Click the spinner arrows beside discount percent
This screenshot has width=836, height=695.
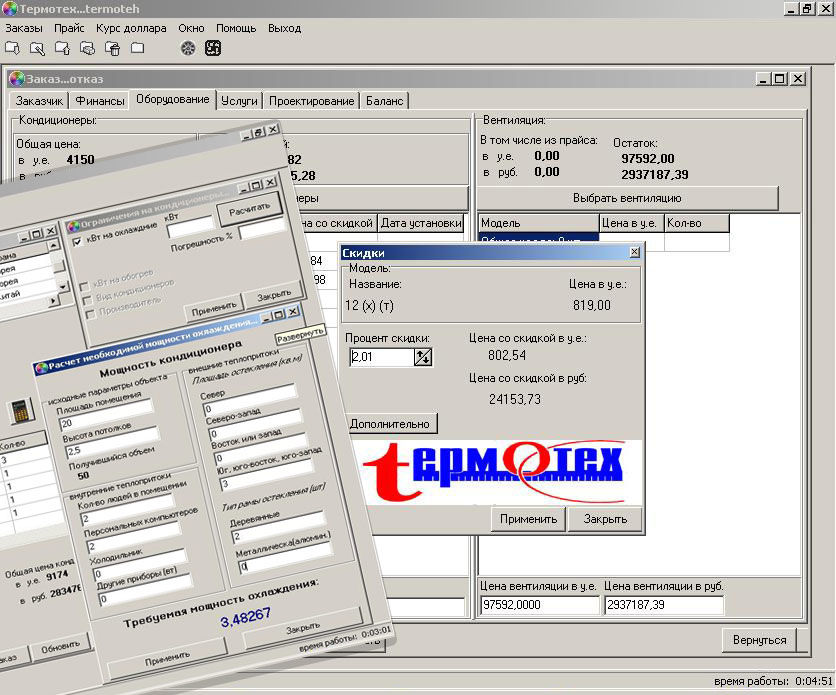click(x=423, y=357)
